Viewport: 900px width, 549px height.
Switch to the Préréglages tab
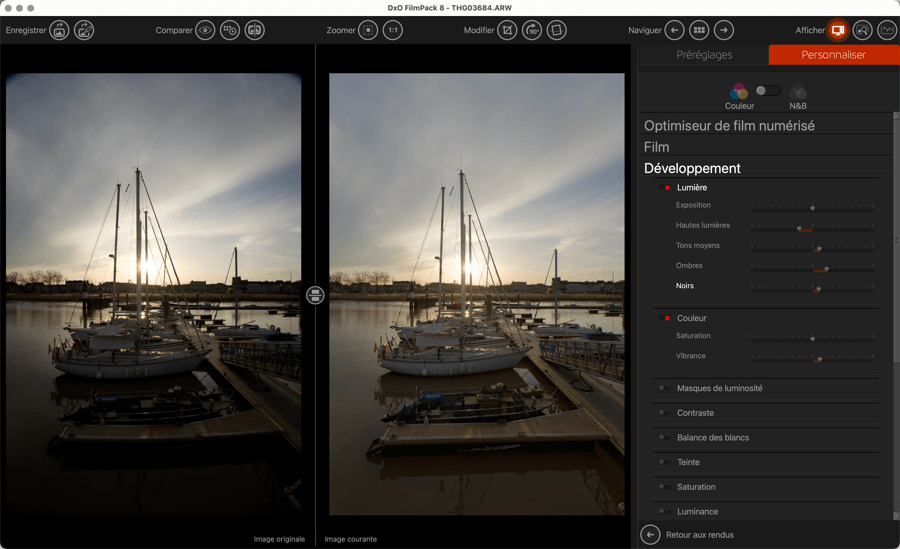pos(704,55)
